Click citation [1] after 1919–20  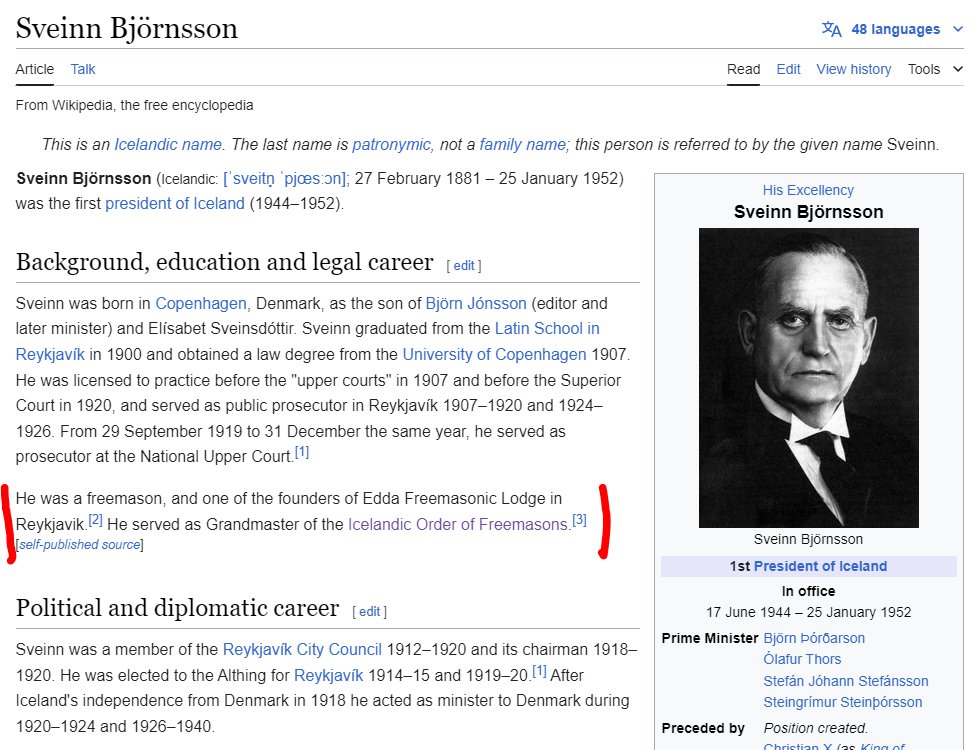pyautogui.click(x=539, y=671)
